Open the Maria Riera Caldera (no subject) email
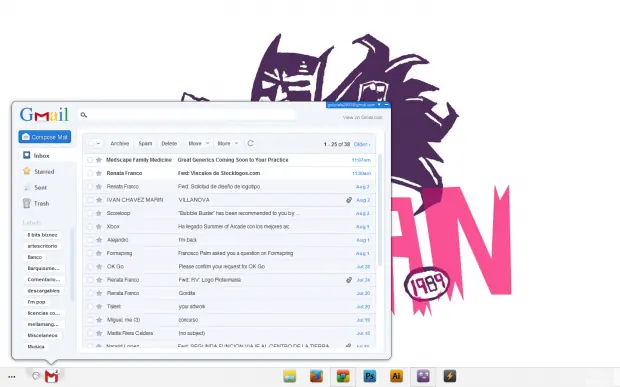Screen dimensions: 620x387 pos(229,333)
